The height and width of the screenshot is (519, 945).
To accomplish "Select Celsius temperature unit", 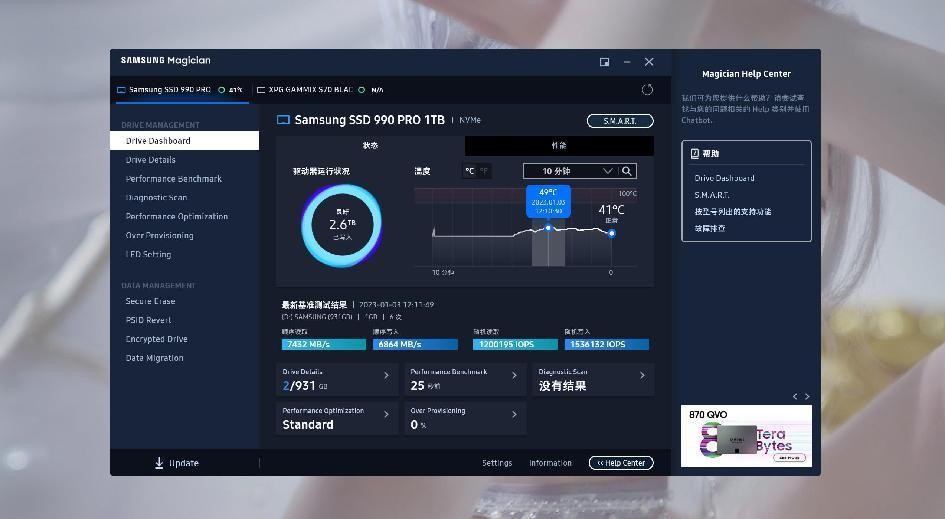I will tap(469, 171).
